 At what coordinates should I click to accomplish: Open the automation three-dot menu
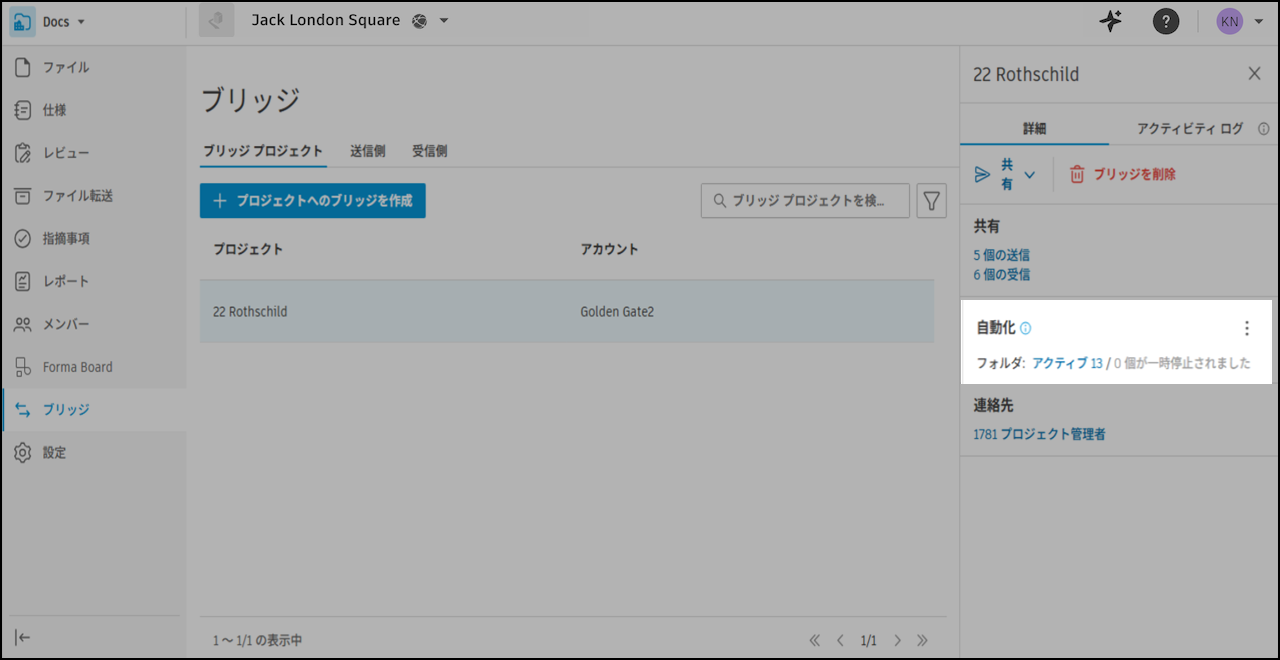[1246, 328]
